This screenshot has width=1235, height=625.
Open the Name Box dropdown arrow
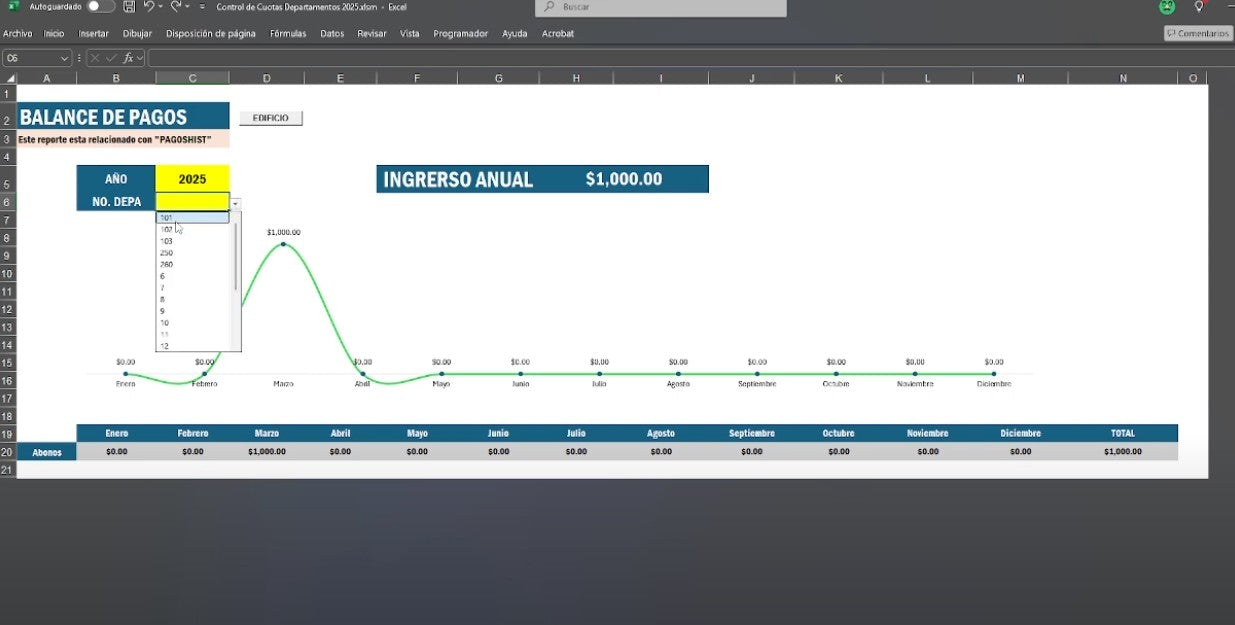(x=64, y=57)
